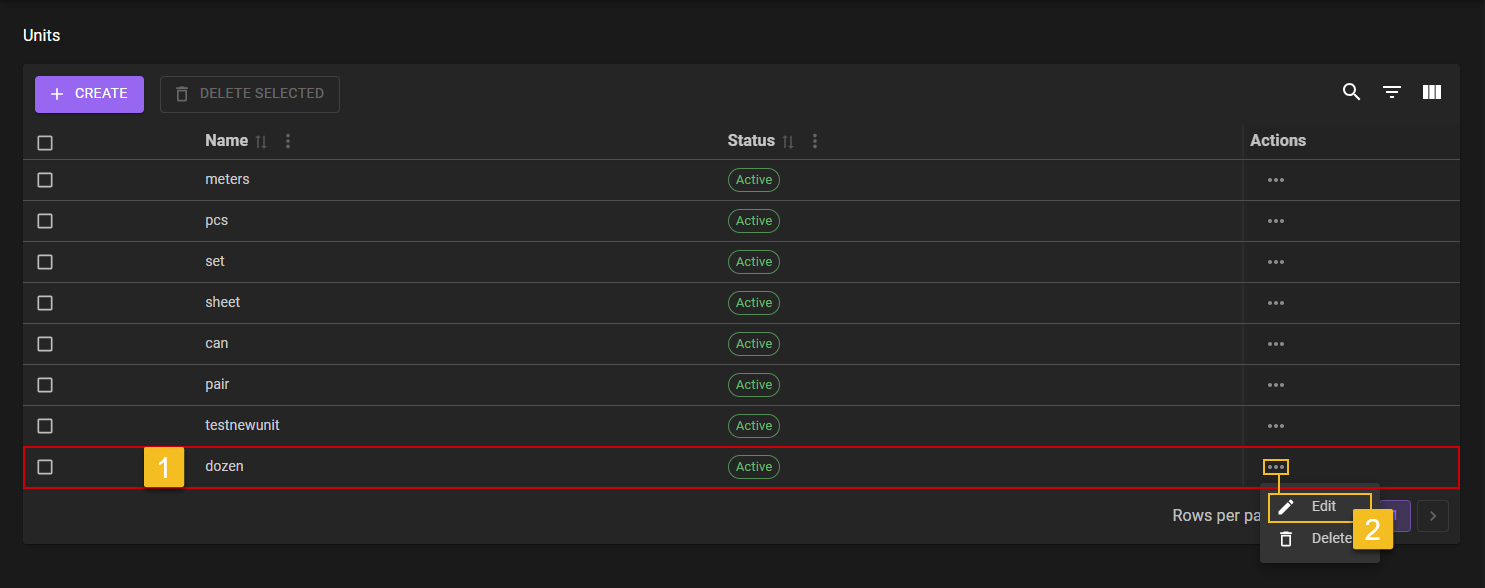Open actions ellipsis for sheet row

click(x=1275, y=303)
